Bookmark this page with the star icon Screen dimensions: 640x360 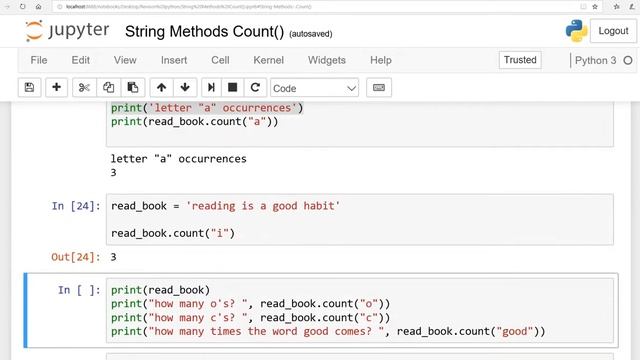(x=595, y=7)
